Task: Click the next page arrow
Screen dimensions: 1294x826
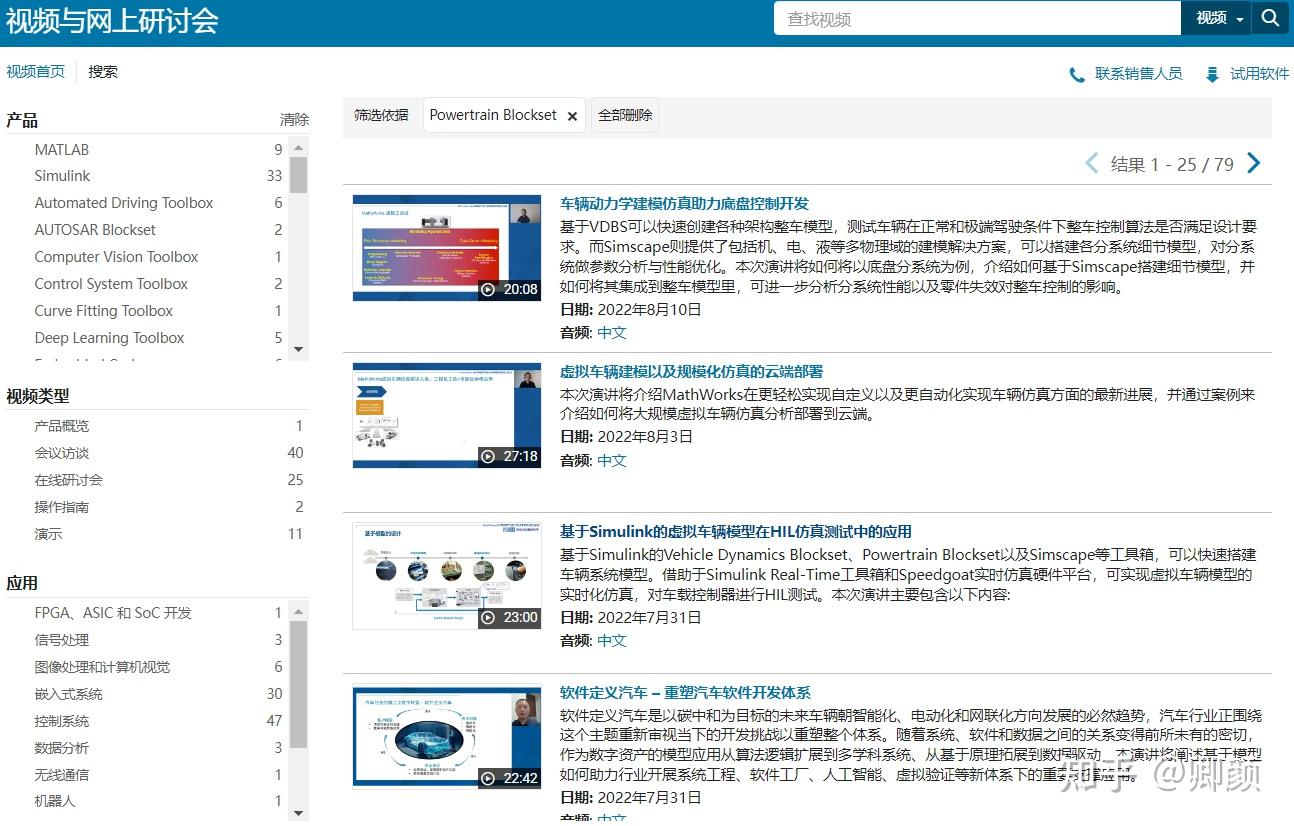Action: (x=1254, y=162)
